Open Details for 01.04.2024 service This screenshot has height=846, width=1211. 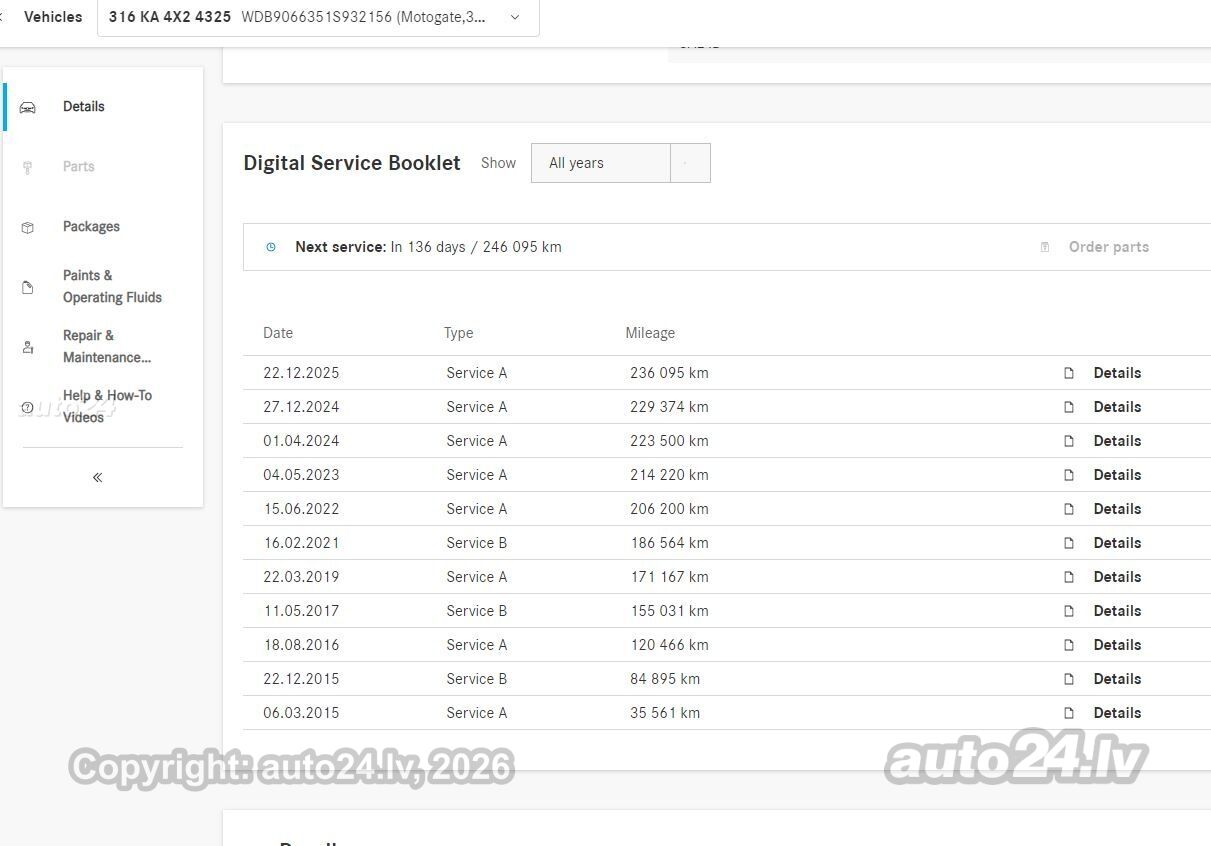pyautogui.click(x=1117, y=441)
